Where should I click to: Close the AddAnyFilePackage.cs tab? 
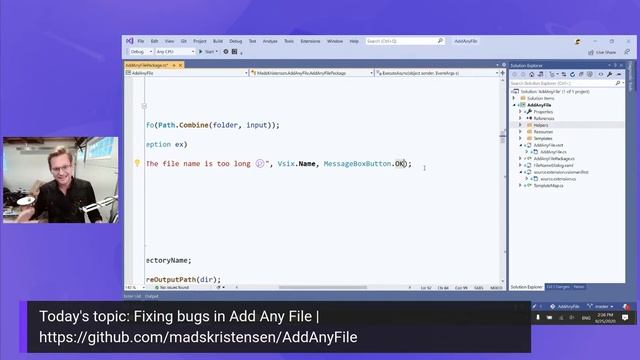(x=180, y=65)
